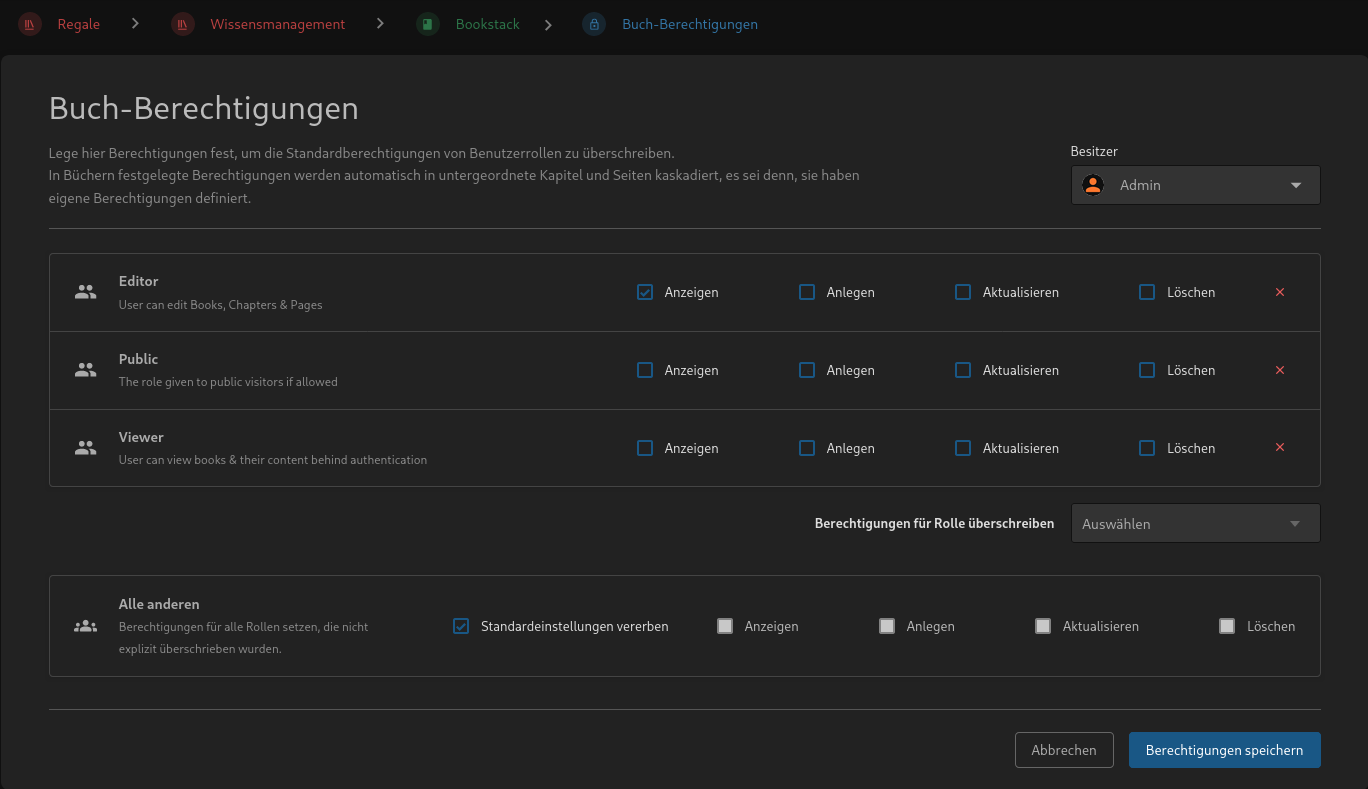This screenshot has height=789, width=1368.
Task: Click the Editor role group icon
Action: click(x=86, y=292)
